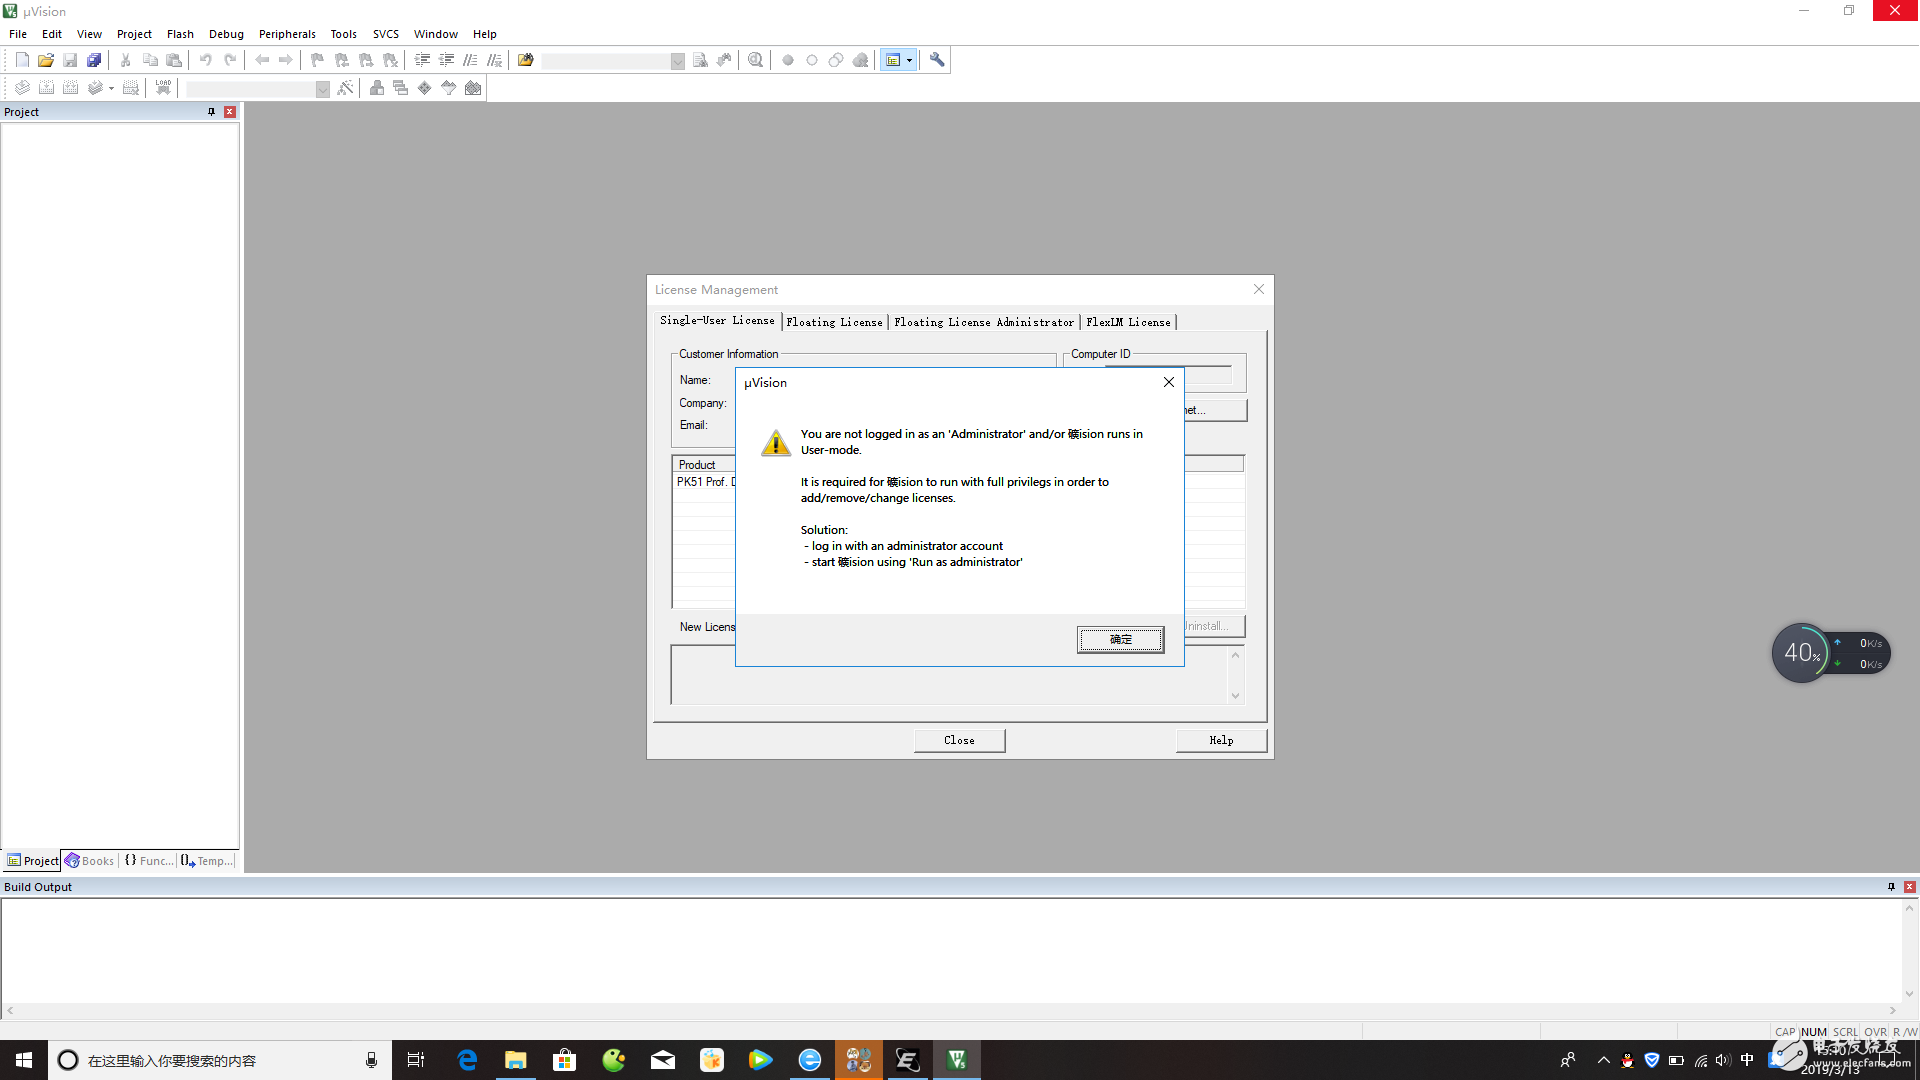This screenshot has width=1920, height=1080.
Task: Switch to the Templates panel tab
Action: tap(207, 861)
